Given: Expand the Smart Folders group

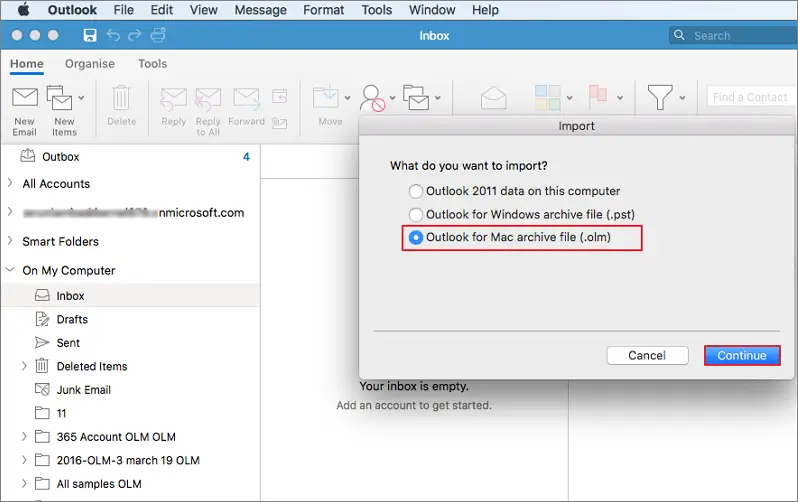Looking at the screenshot, I should pos(10,241).
